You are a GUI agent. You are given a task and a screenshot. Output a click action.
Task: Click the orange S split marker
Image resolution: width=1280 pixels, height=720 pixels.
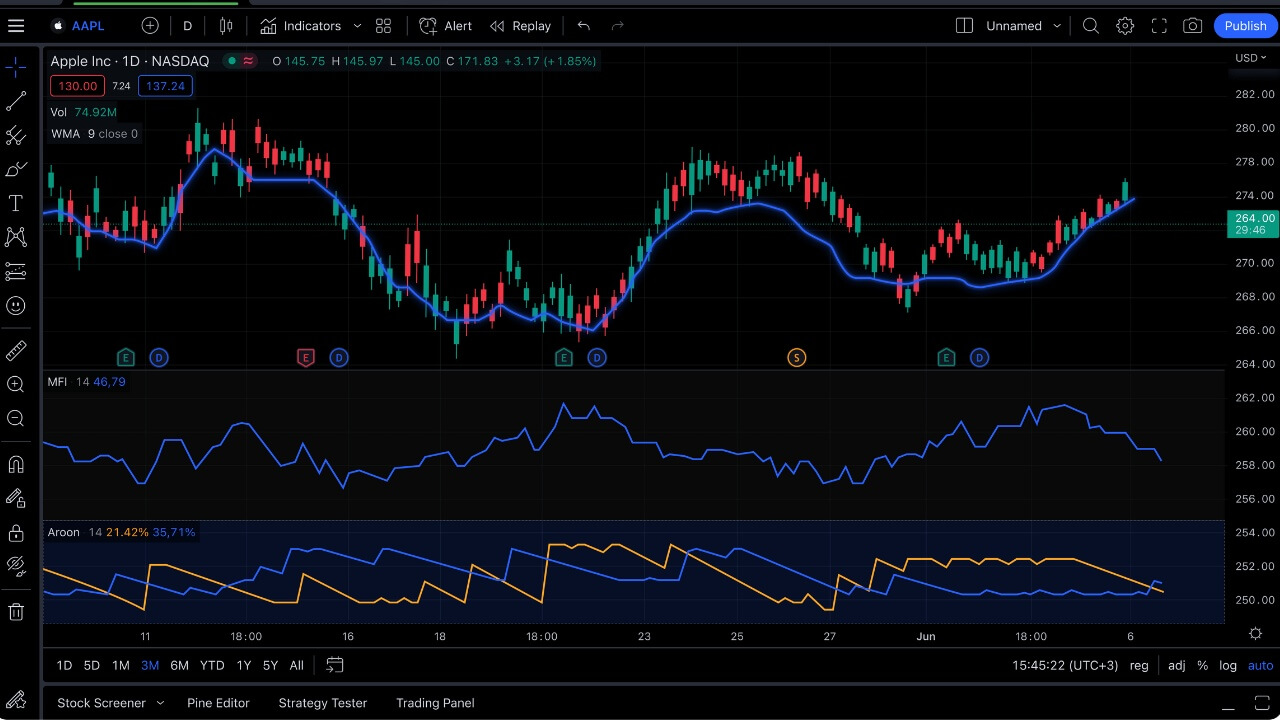click(797, 358)
